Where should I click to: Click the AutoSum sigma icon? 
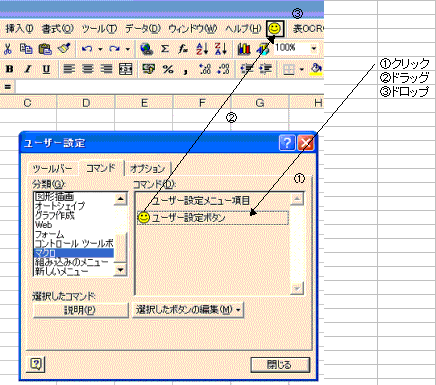click(165, 49)
